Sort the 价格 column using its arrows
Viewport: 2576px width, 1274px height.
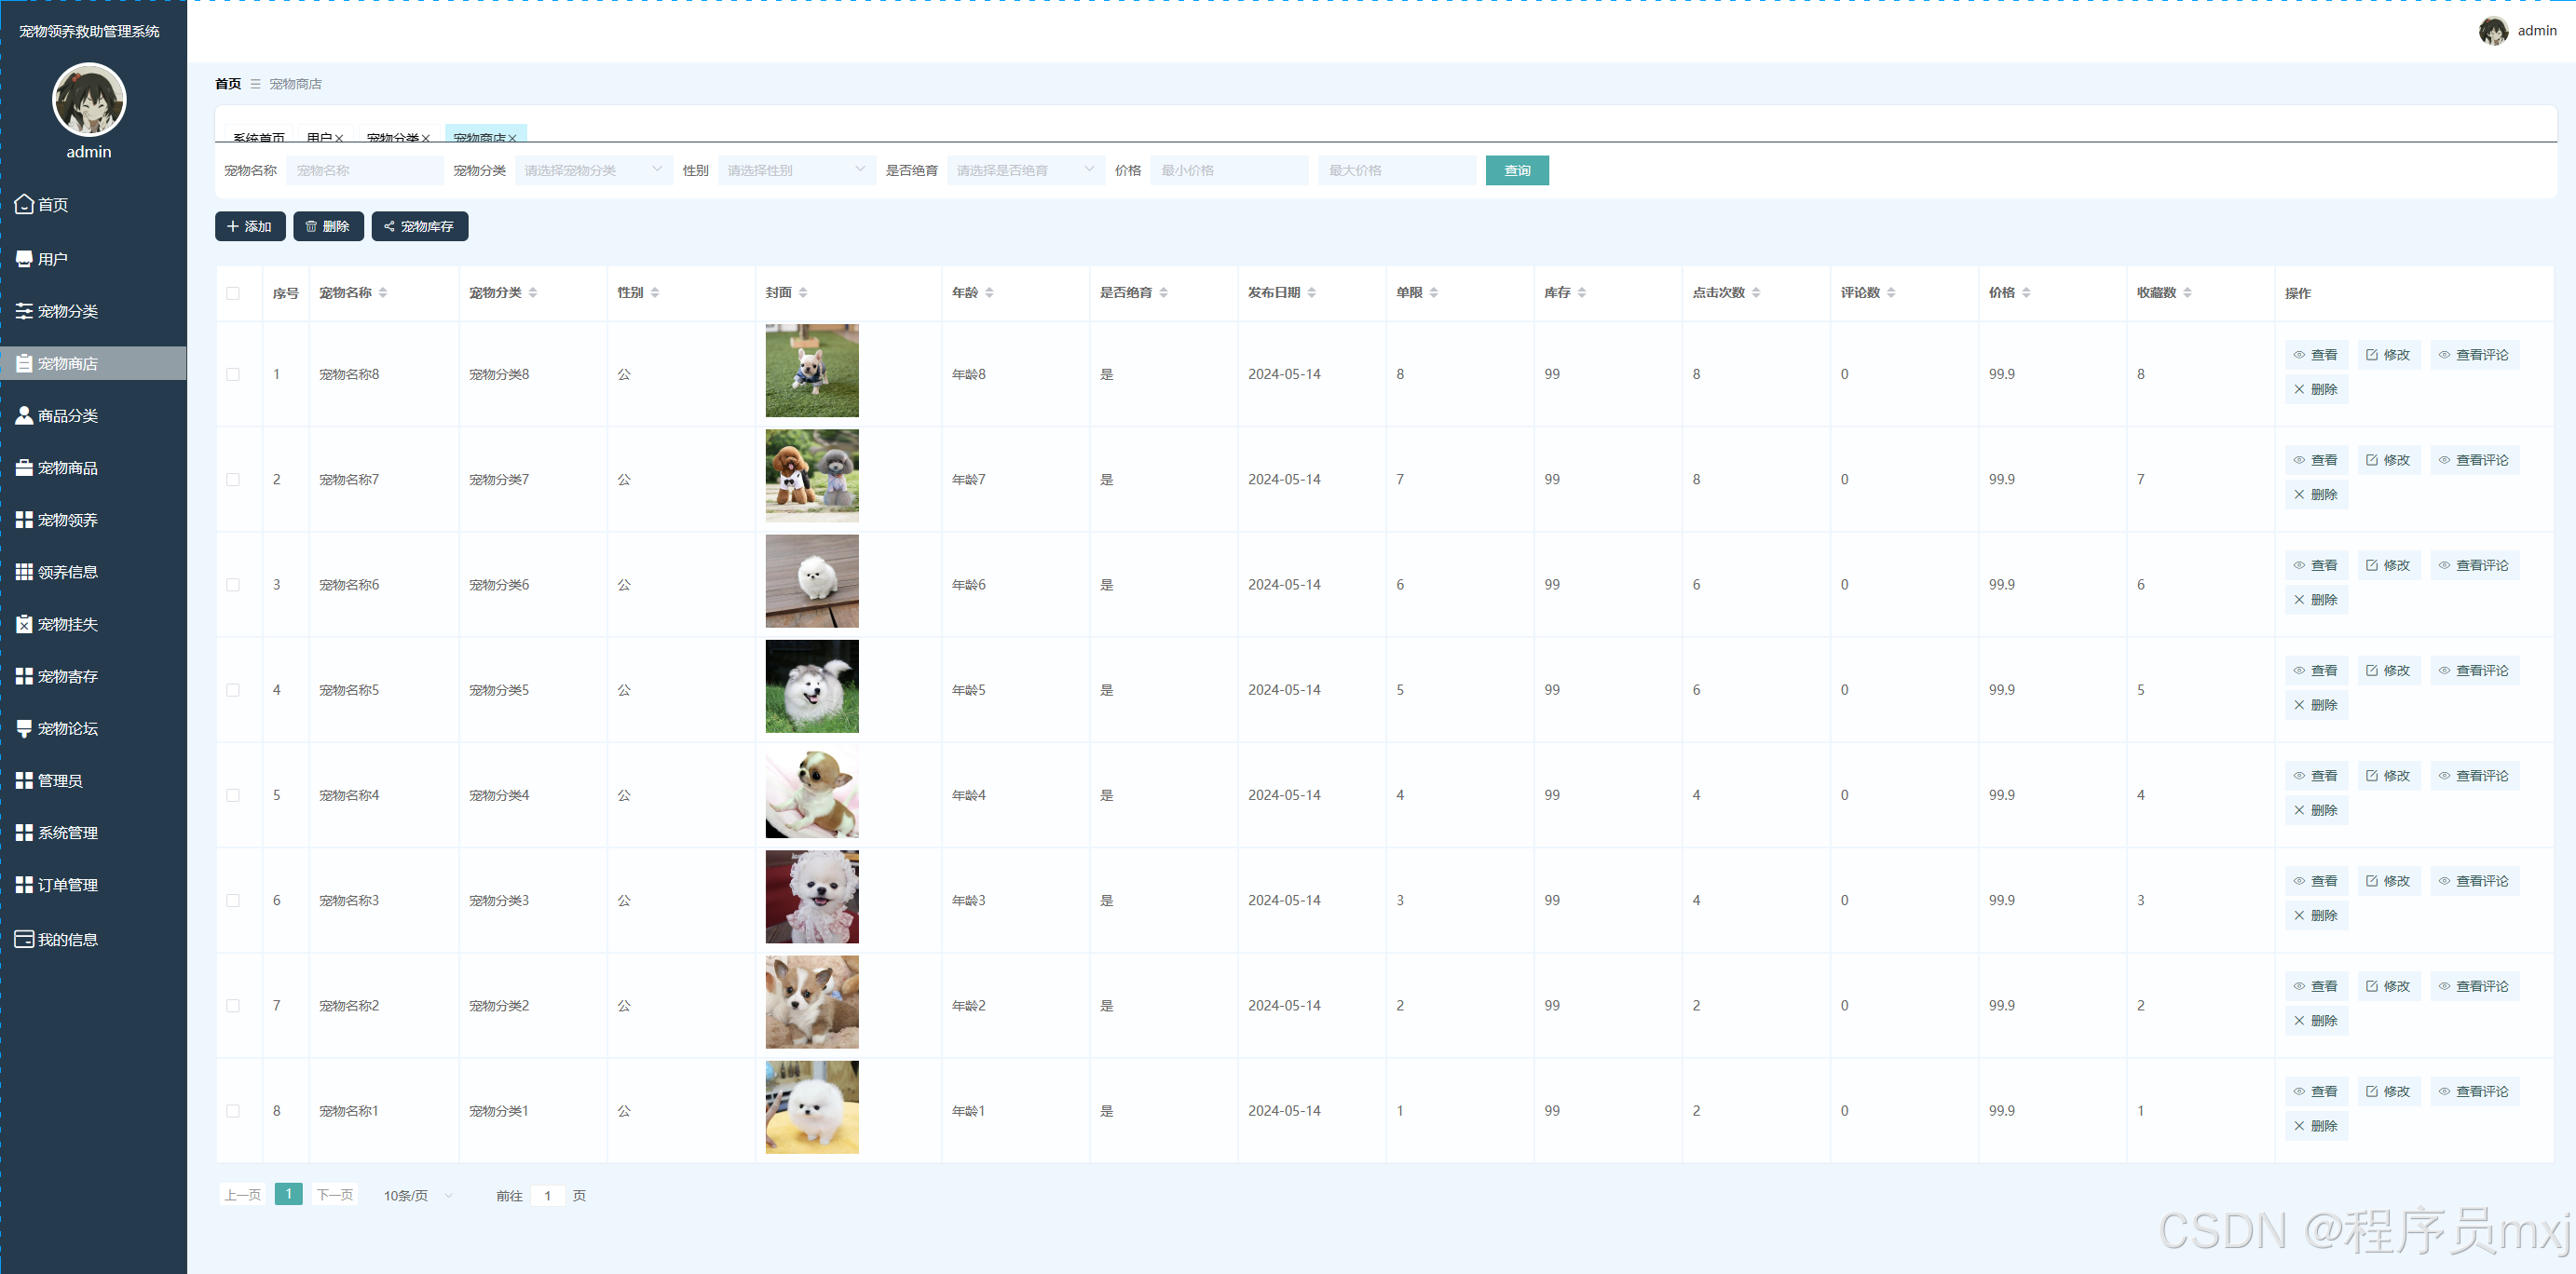(2026, 293)
